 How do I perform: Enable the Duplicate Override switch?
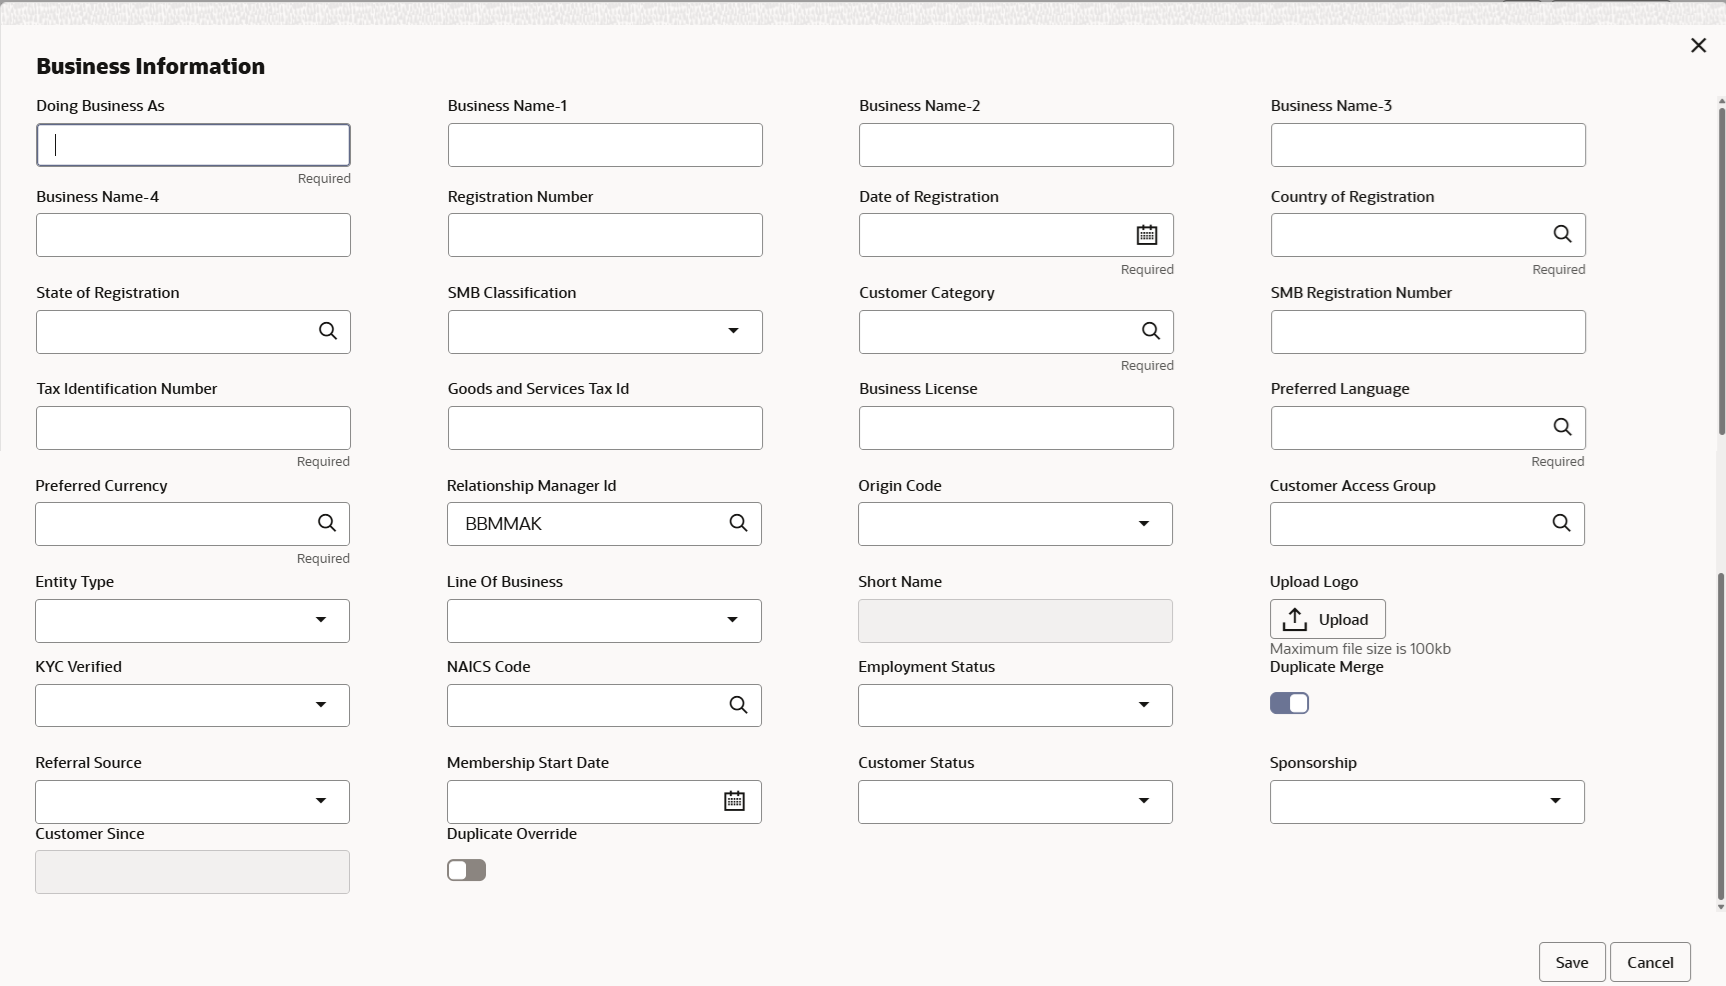pos(466,870)
